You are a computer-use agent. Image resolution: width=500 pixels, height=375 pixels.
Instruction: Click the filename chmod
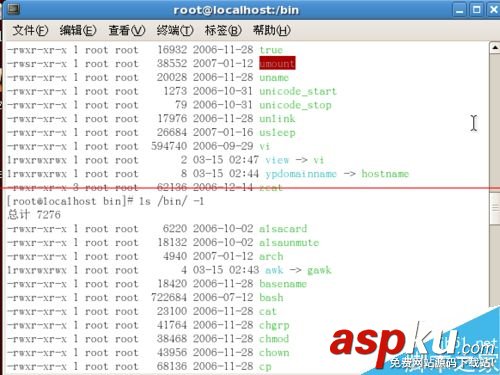pos(274,339)
